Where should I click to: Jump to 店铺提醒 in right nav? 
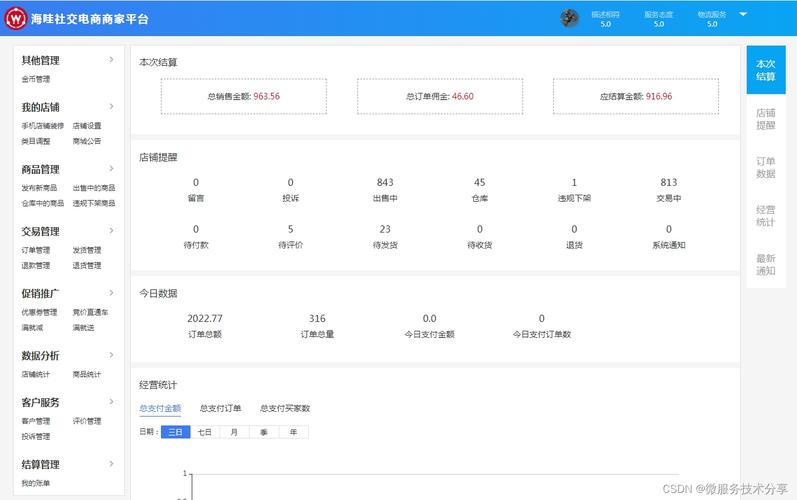(x=766, y=119)
